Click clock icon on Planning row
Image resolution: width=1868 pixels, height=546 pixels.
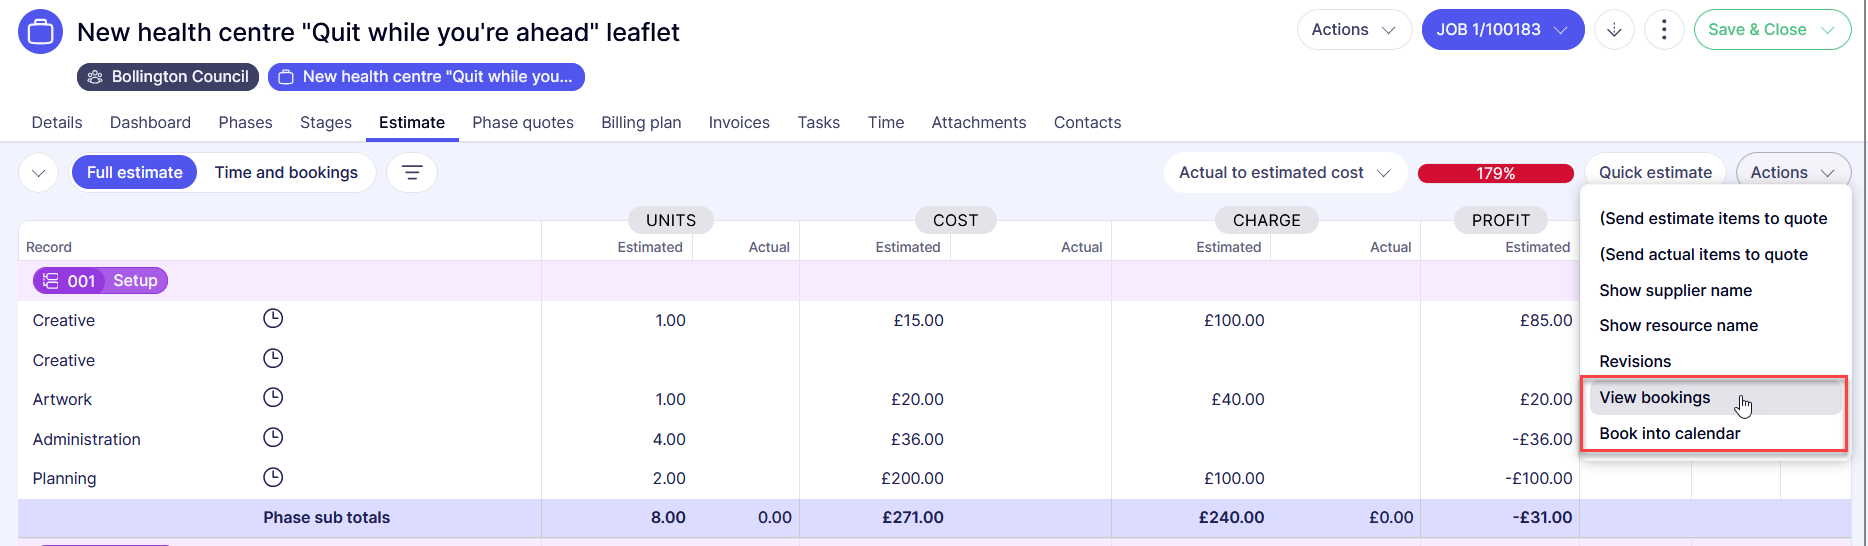[x=273, y=478]
